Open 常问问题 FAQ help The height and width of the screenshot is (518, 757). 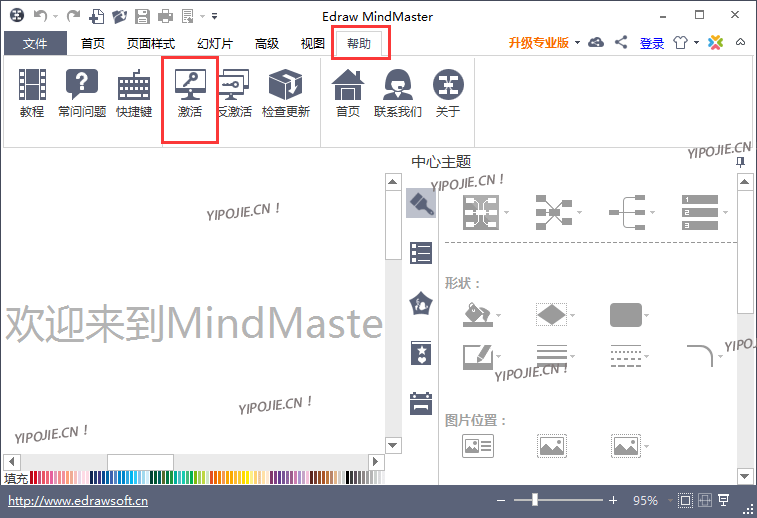(82, 93)
